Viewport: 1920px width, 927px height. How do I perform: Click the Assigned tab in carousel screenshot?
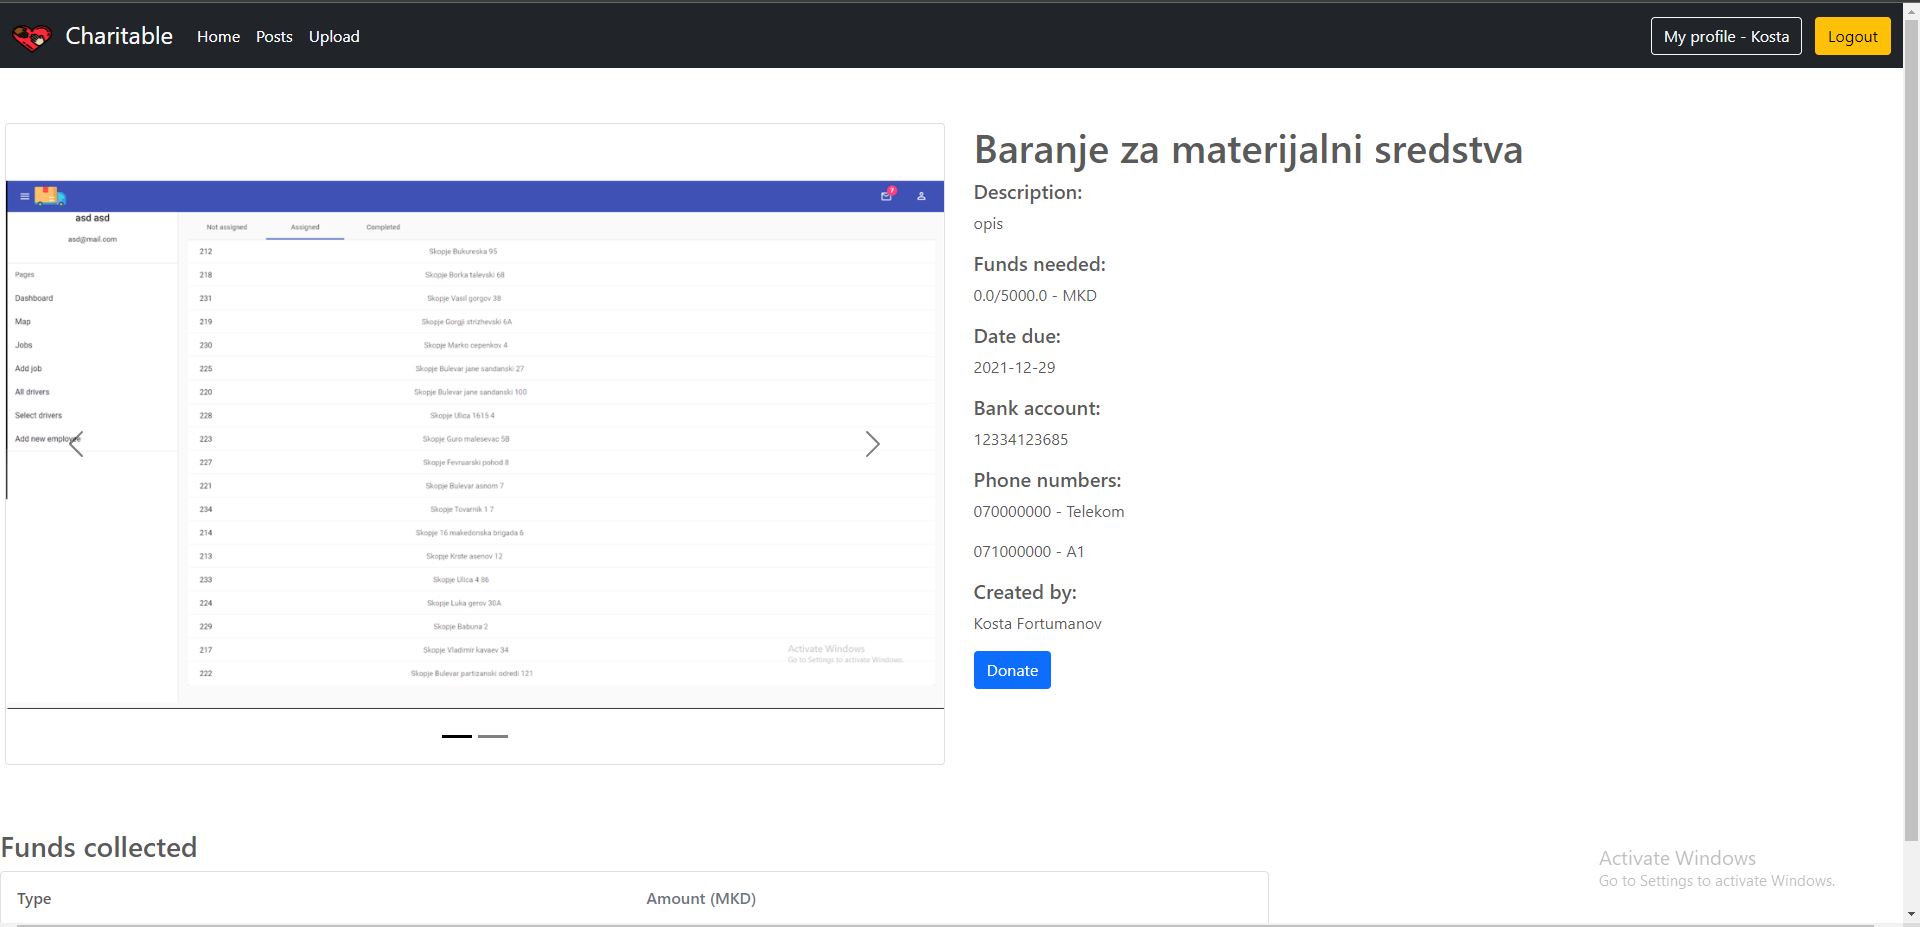tap(305, 227)
